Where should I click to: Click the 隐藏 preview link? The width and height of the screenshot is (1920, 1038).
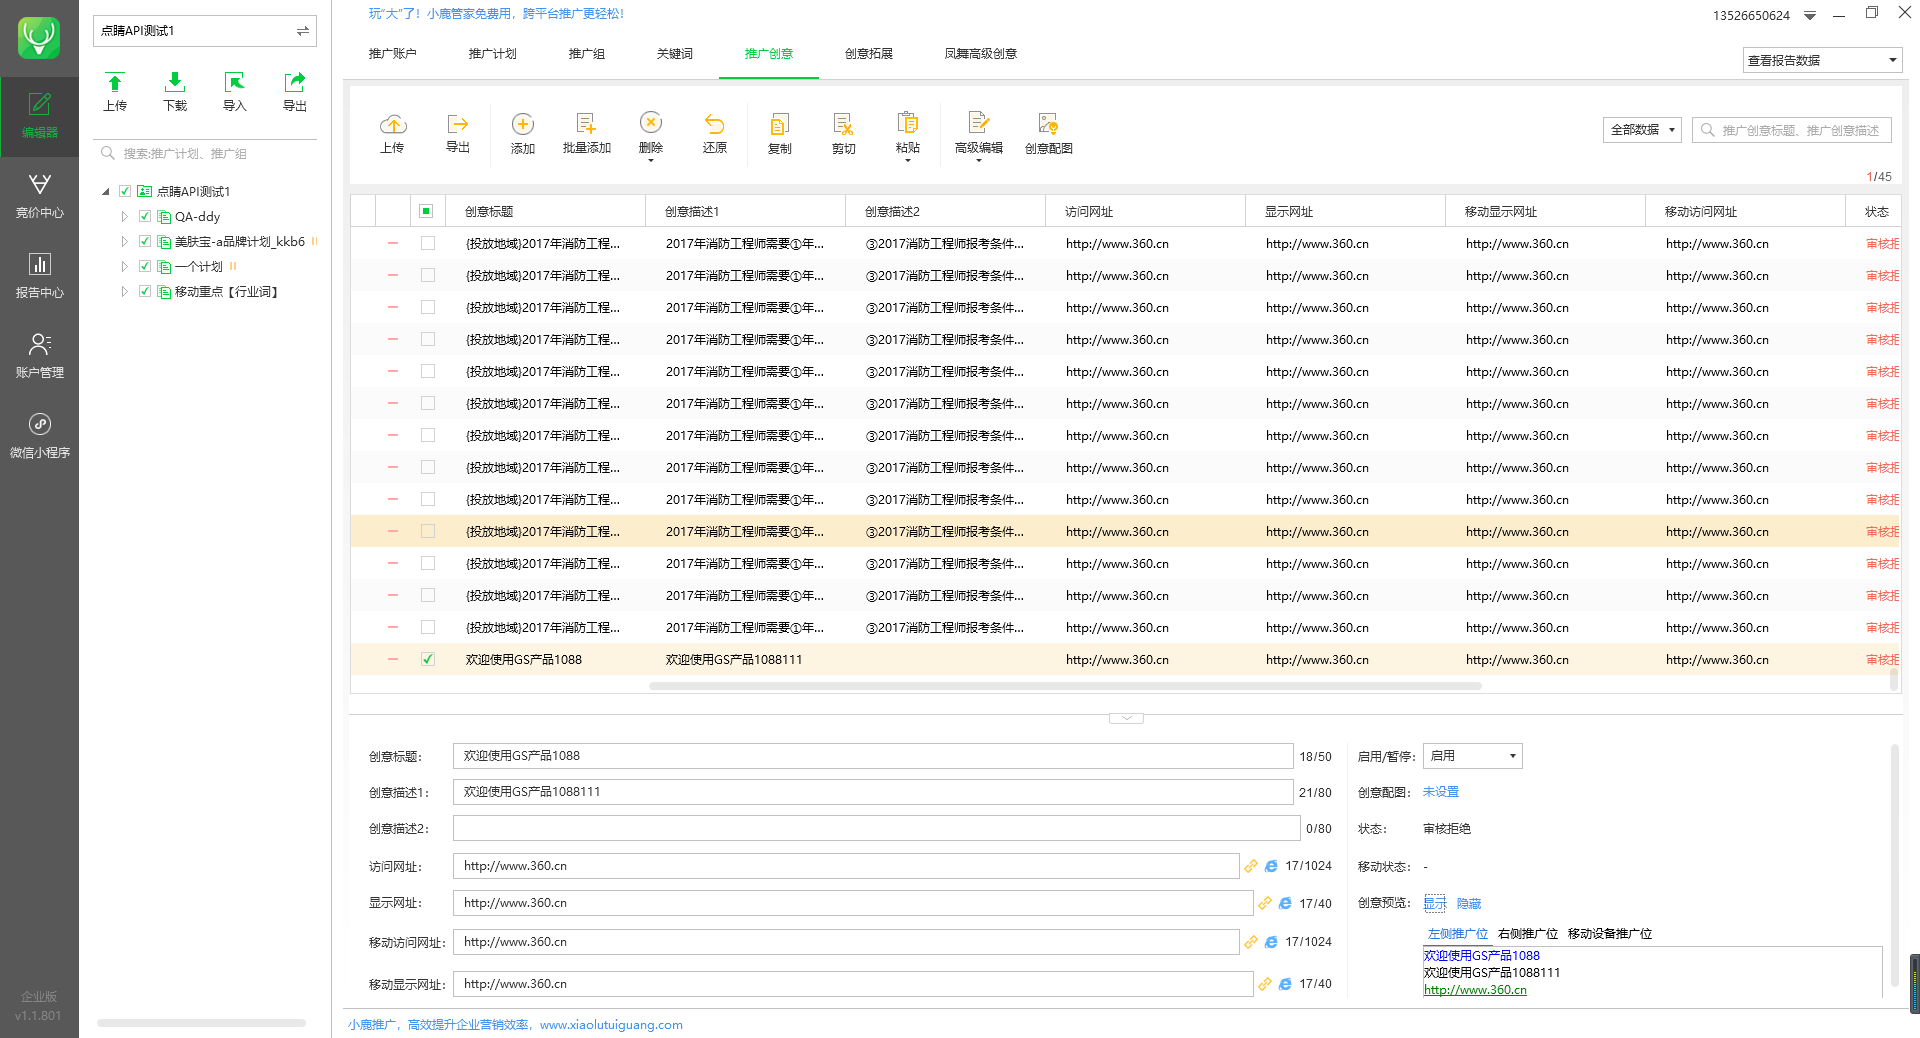click(1469, 903)
